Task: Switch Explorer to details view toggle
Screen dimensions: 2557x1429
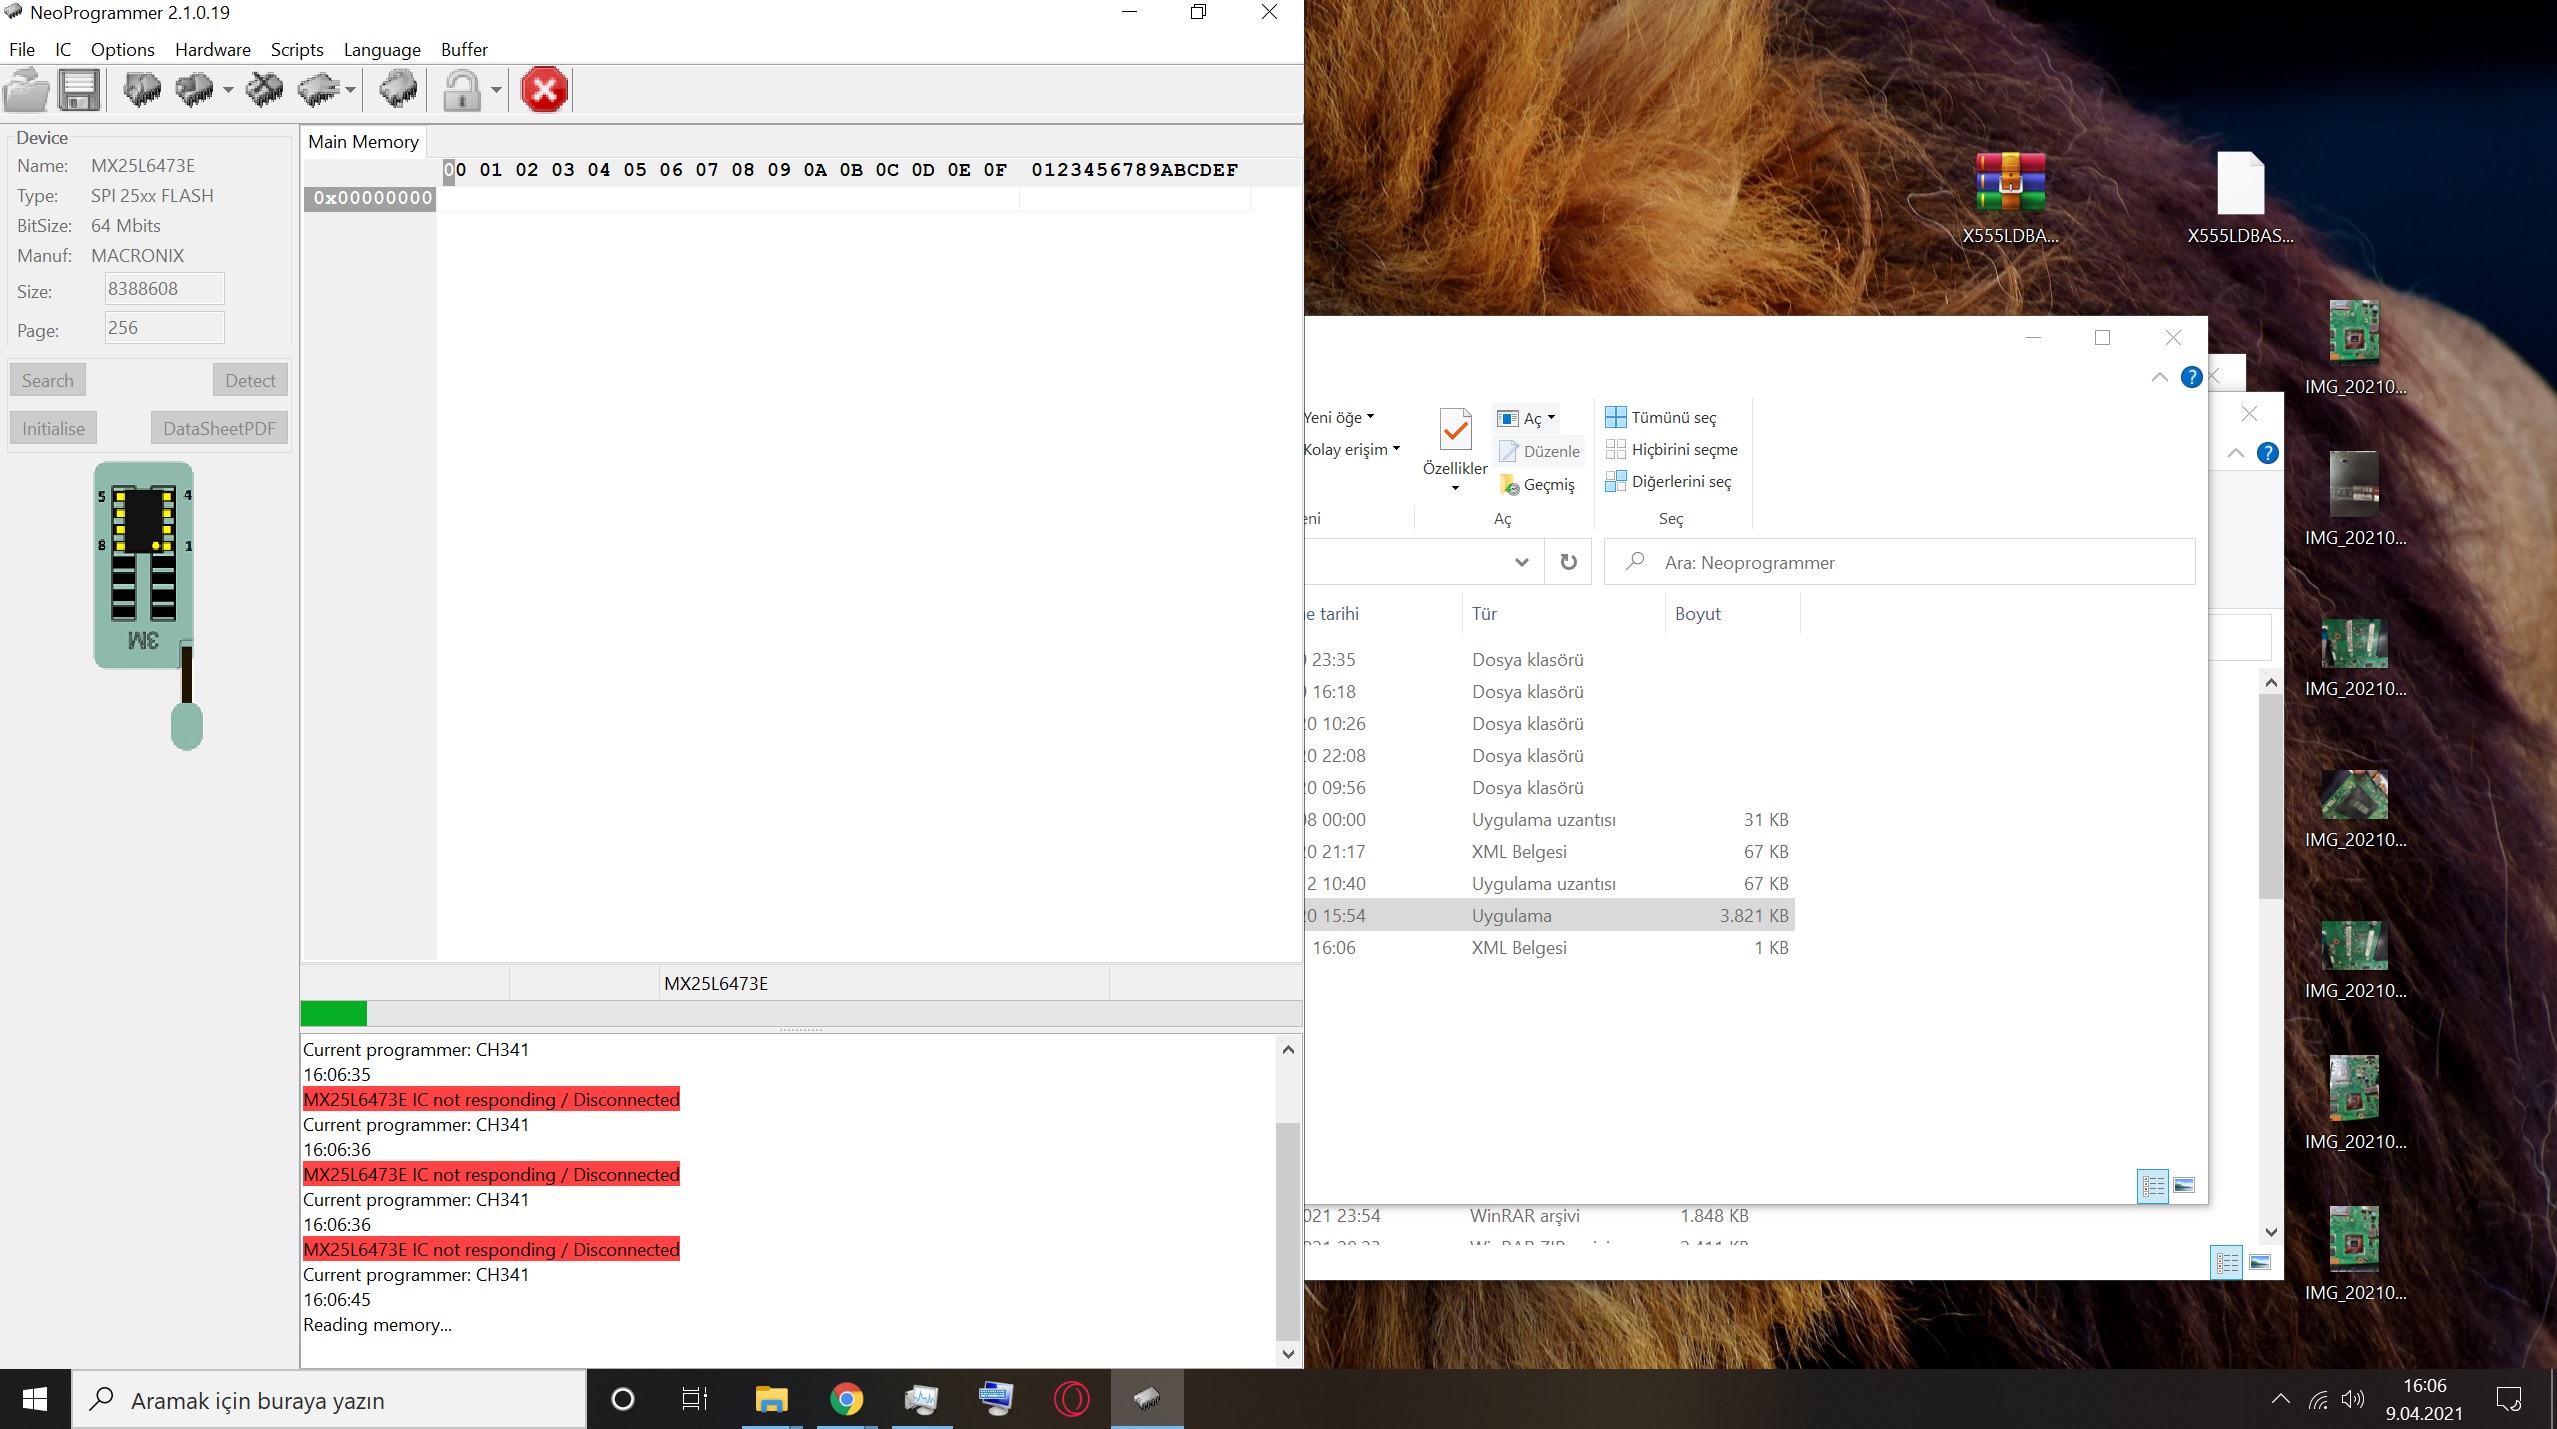Action: 2152,1186
